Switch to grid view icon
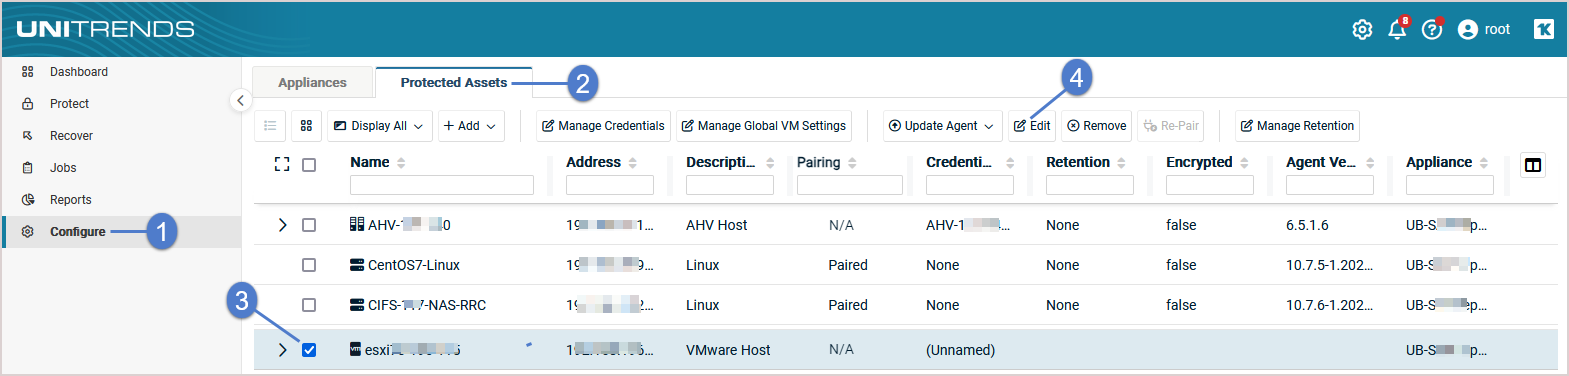 coord(306,126)
